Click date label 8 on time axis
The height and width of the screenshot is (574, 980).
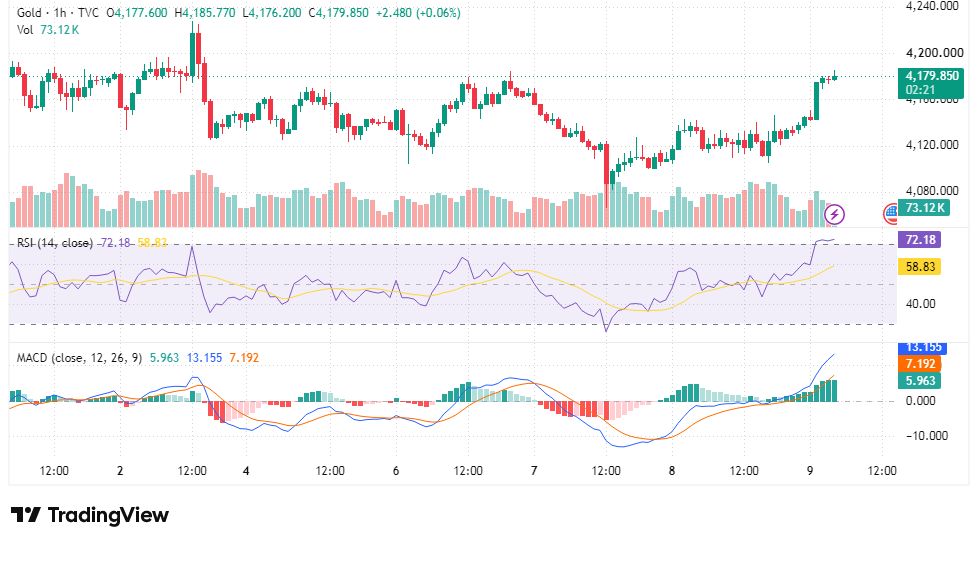[x=672, y=471]
